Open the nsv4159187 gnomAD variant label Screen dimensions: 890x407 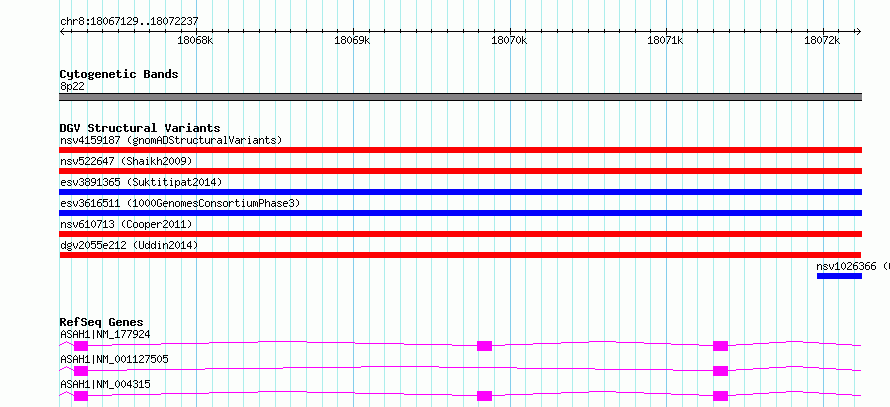click(171, 140)
